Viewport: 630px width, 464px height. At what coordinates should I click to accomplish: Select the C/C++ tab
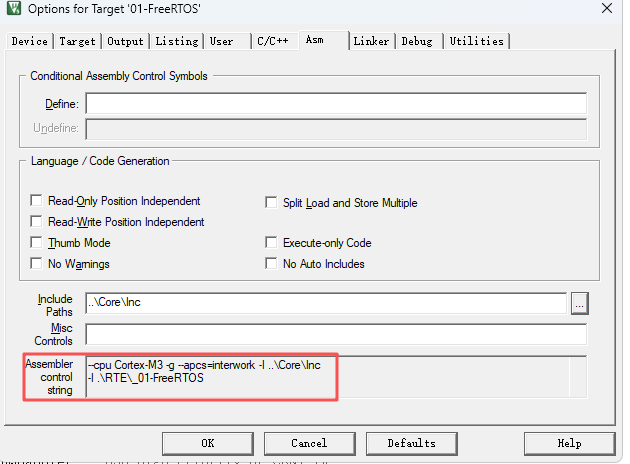click(273, 41)
